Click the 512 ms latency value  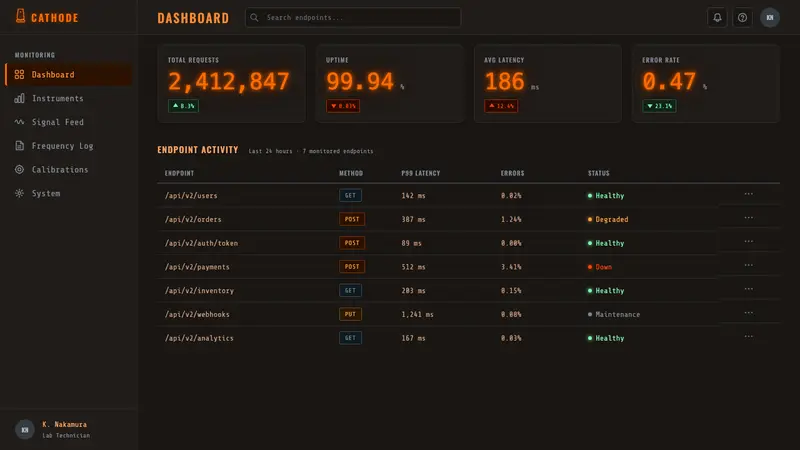click(413, 267)
